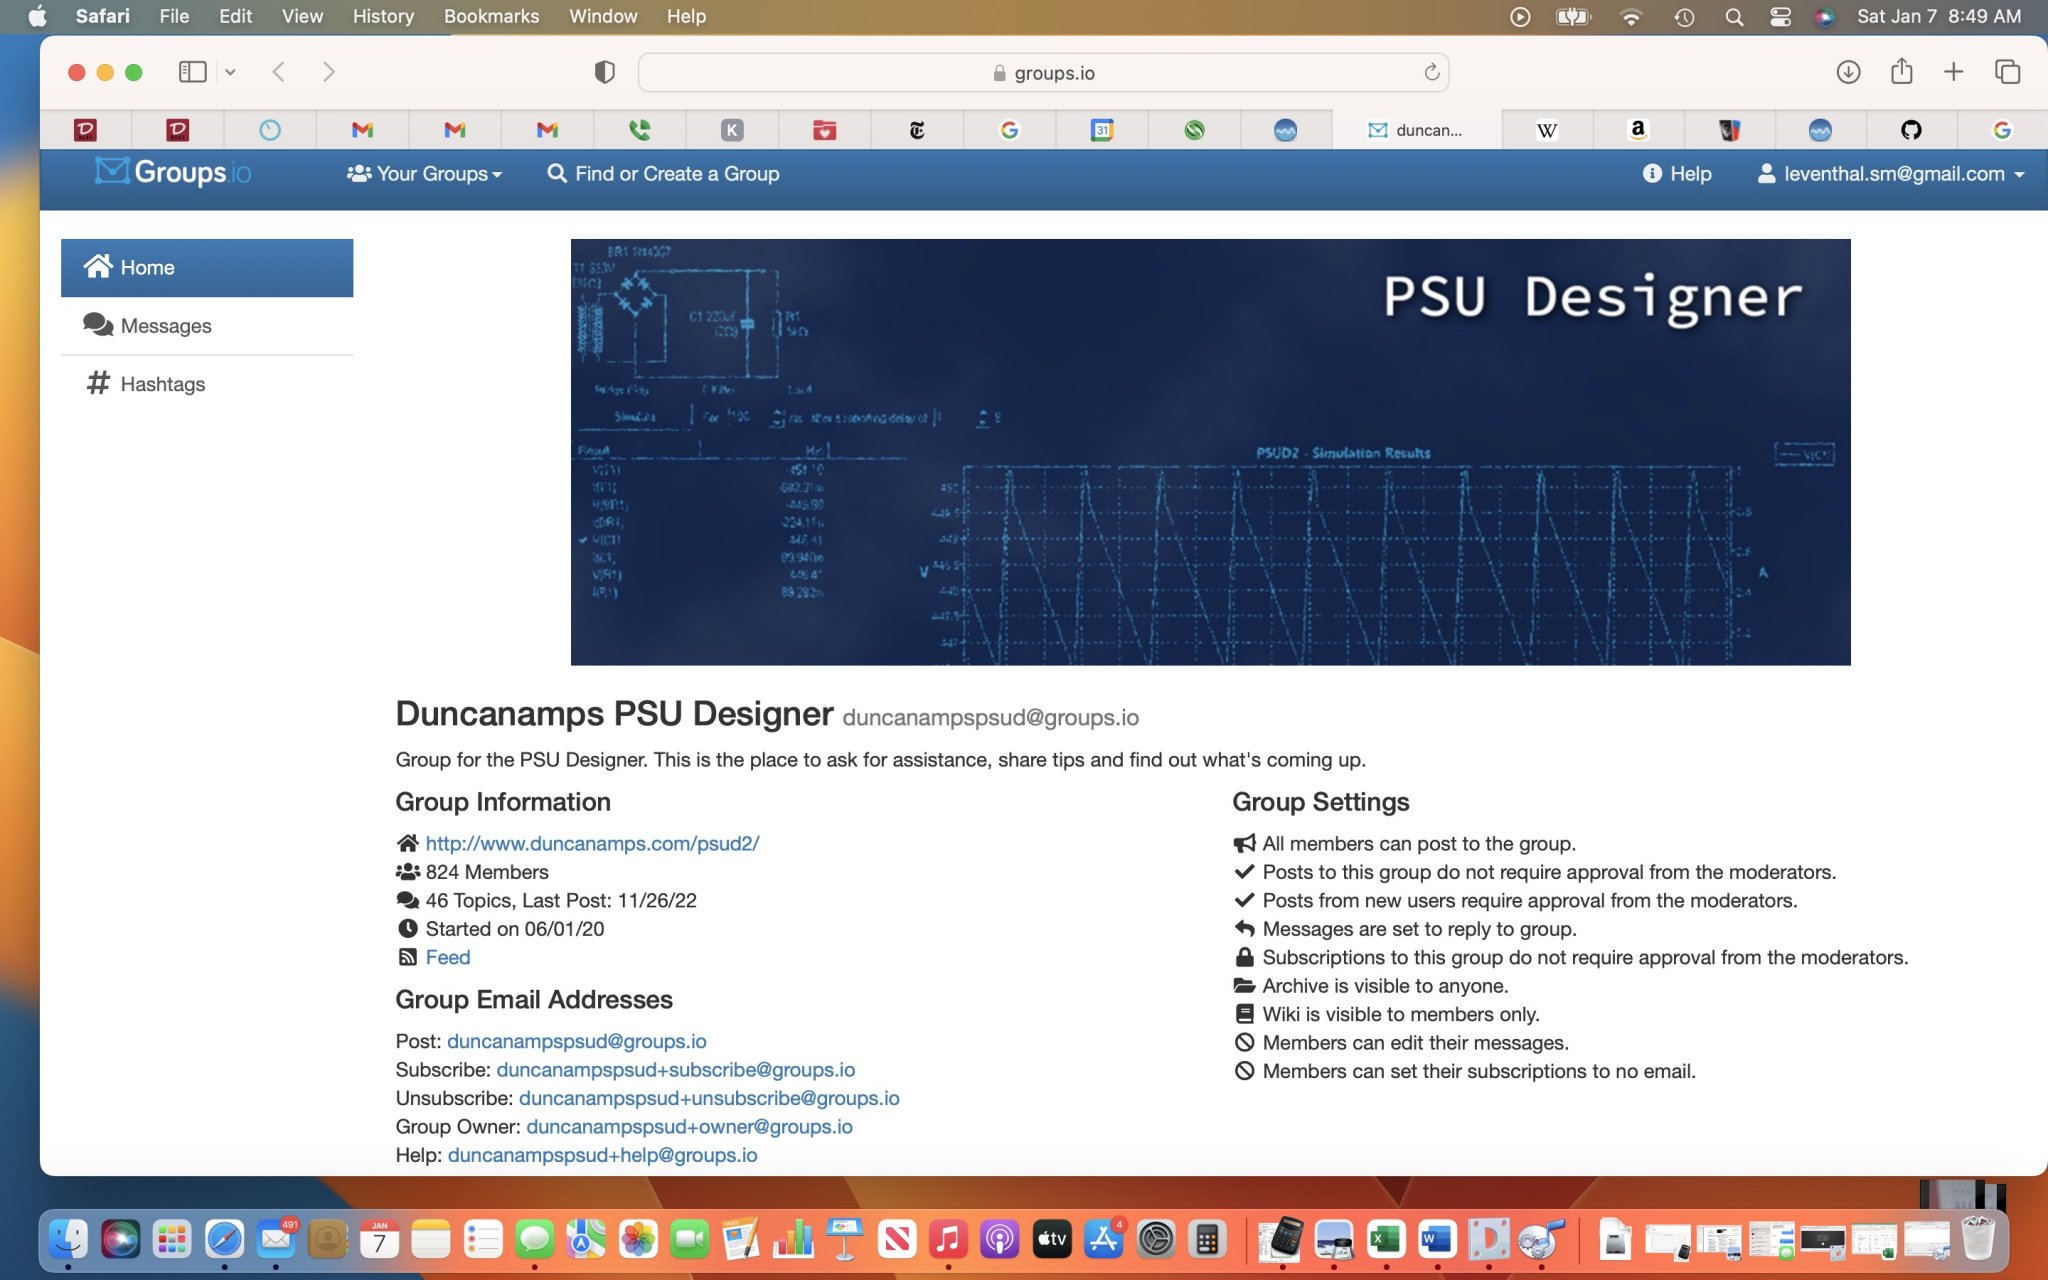This screenshot has width=2048, height=1280.
Task: Switch to the New York Times tab
Action: click(916, 130)
